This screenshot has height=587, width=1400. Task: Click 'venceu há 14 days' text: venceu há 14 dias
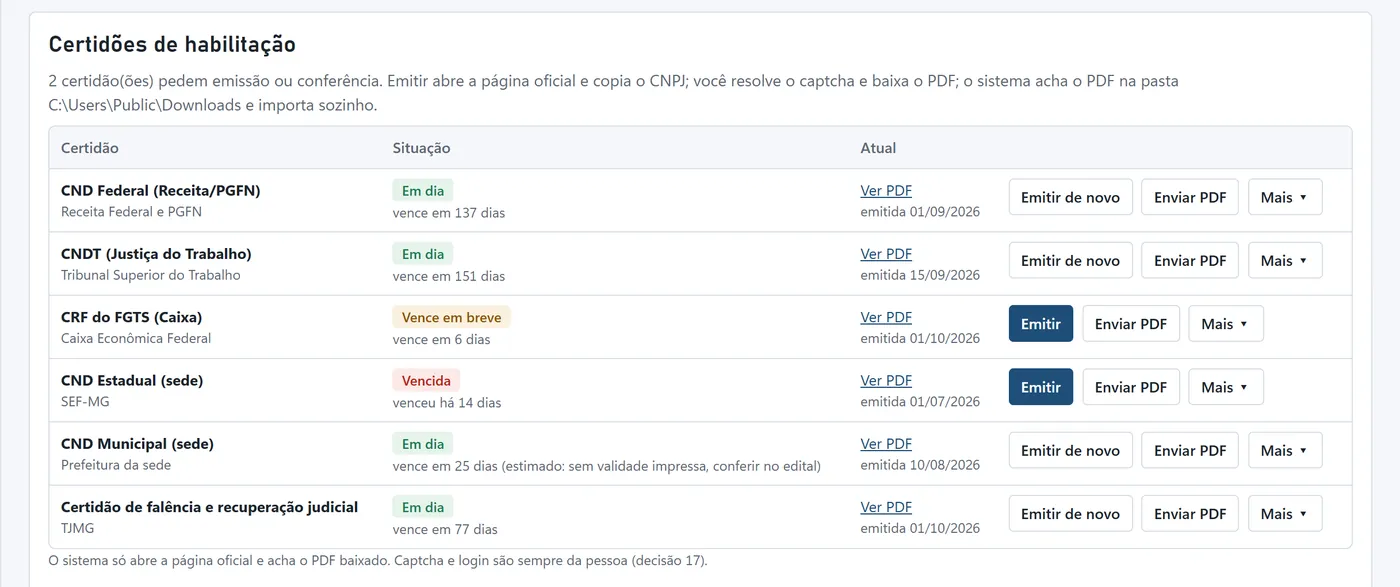click(447, 403)
